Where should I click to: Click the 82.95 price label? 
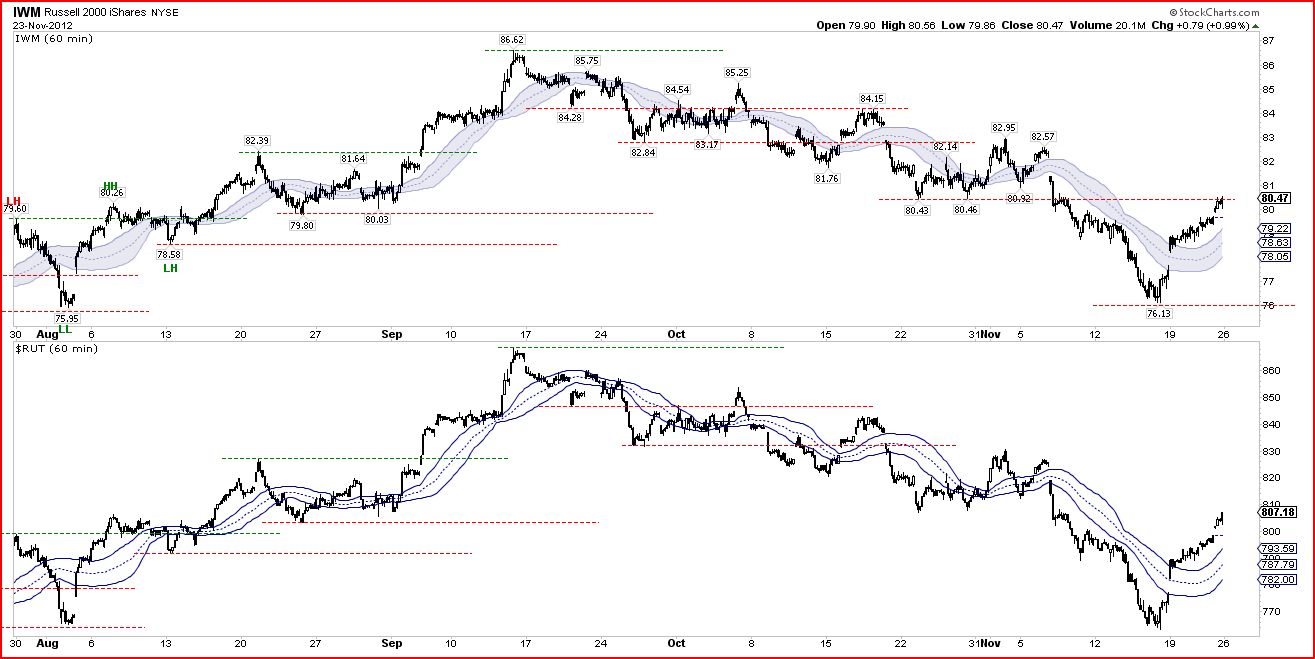click(x=1004, y=128)
